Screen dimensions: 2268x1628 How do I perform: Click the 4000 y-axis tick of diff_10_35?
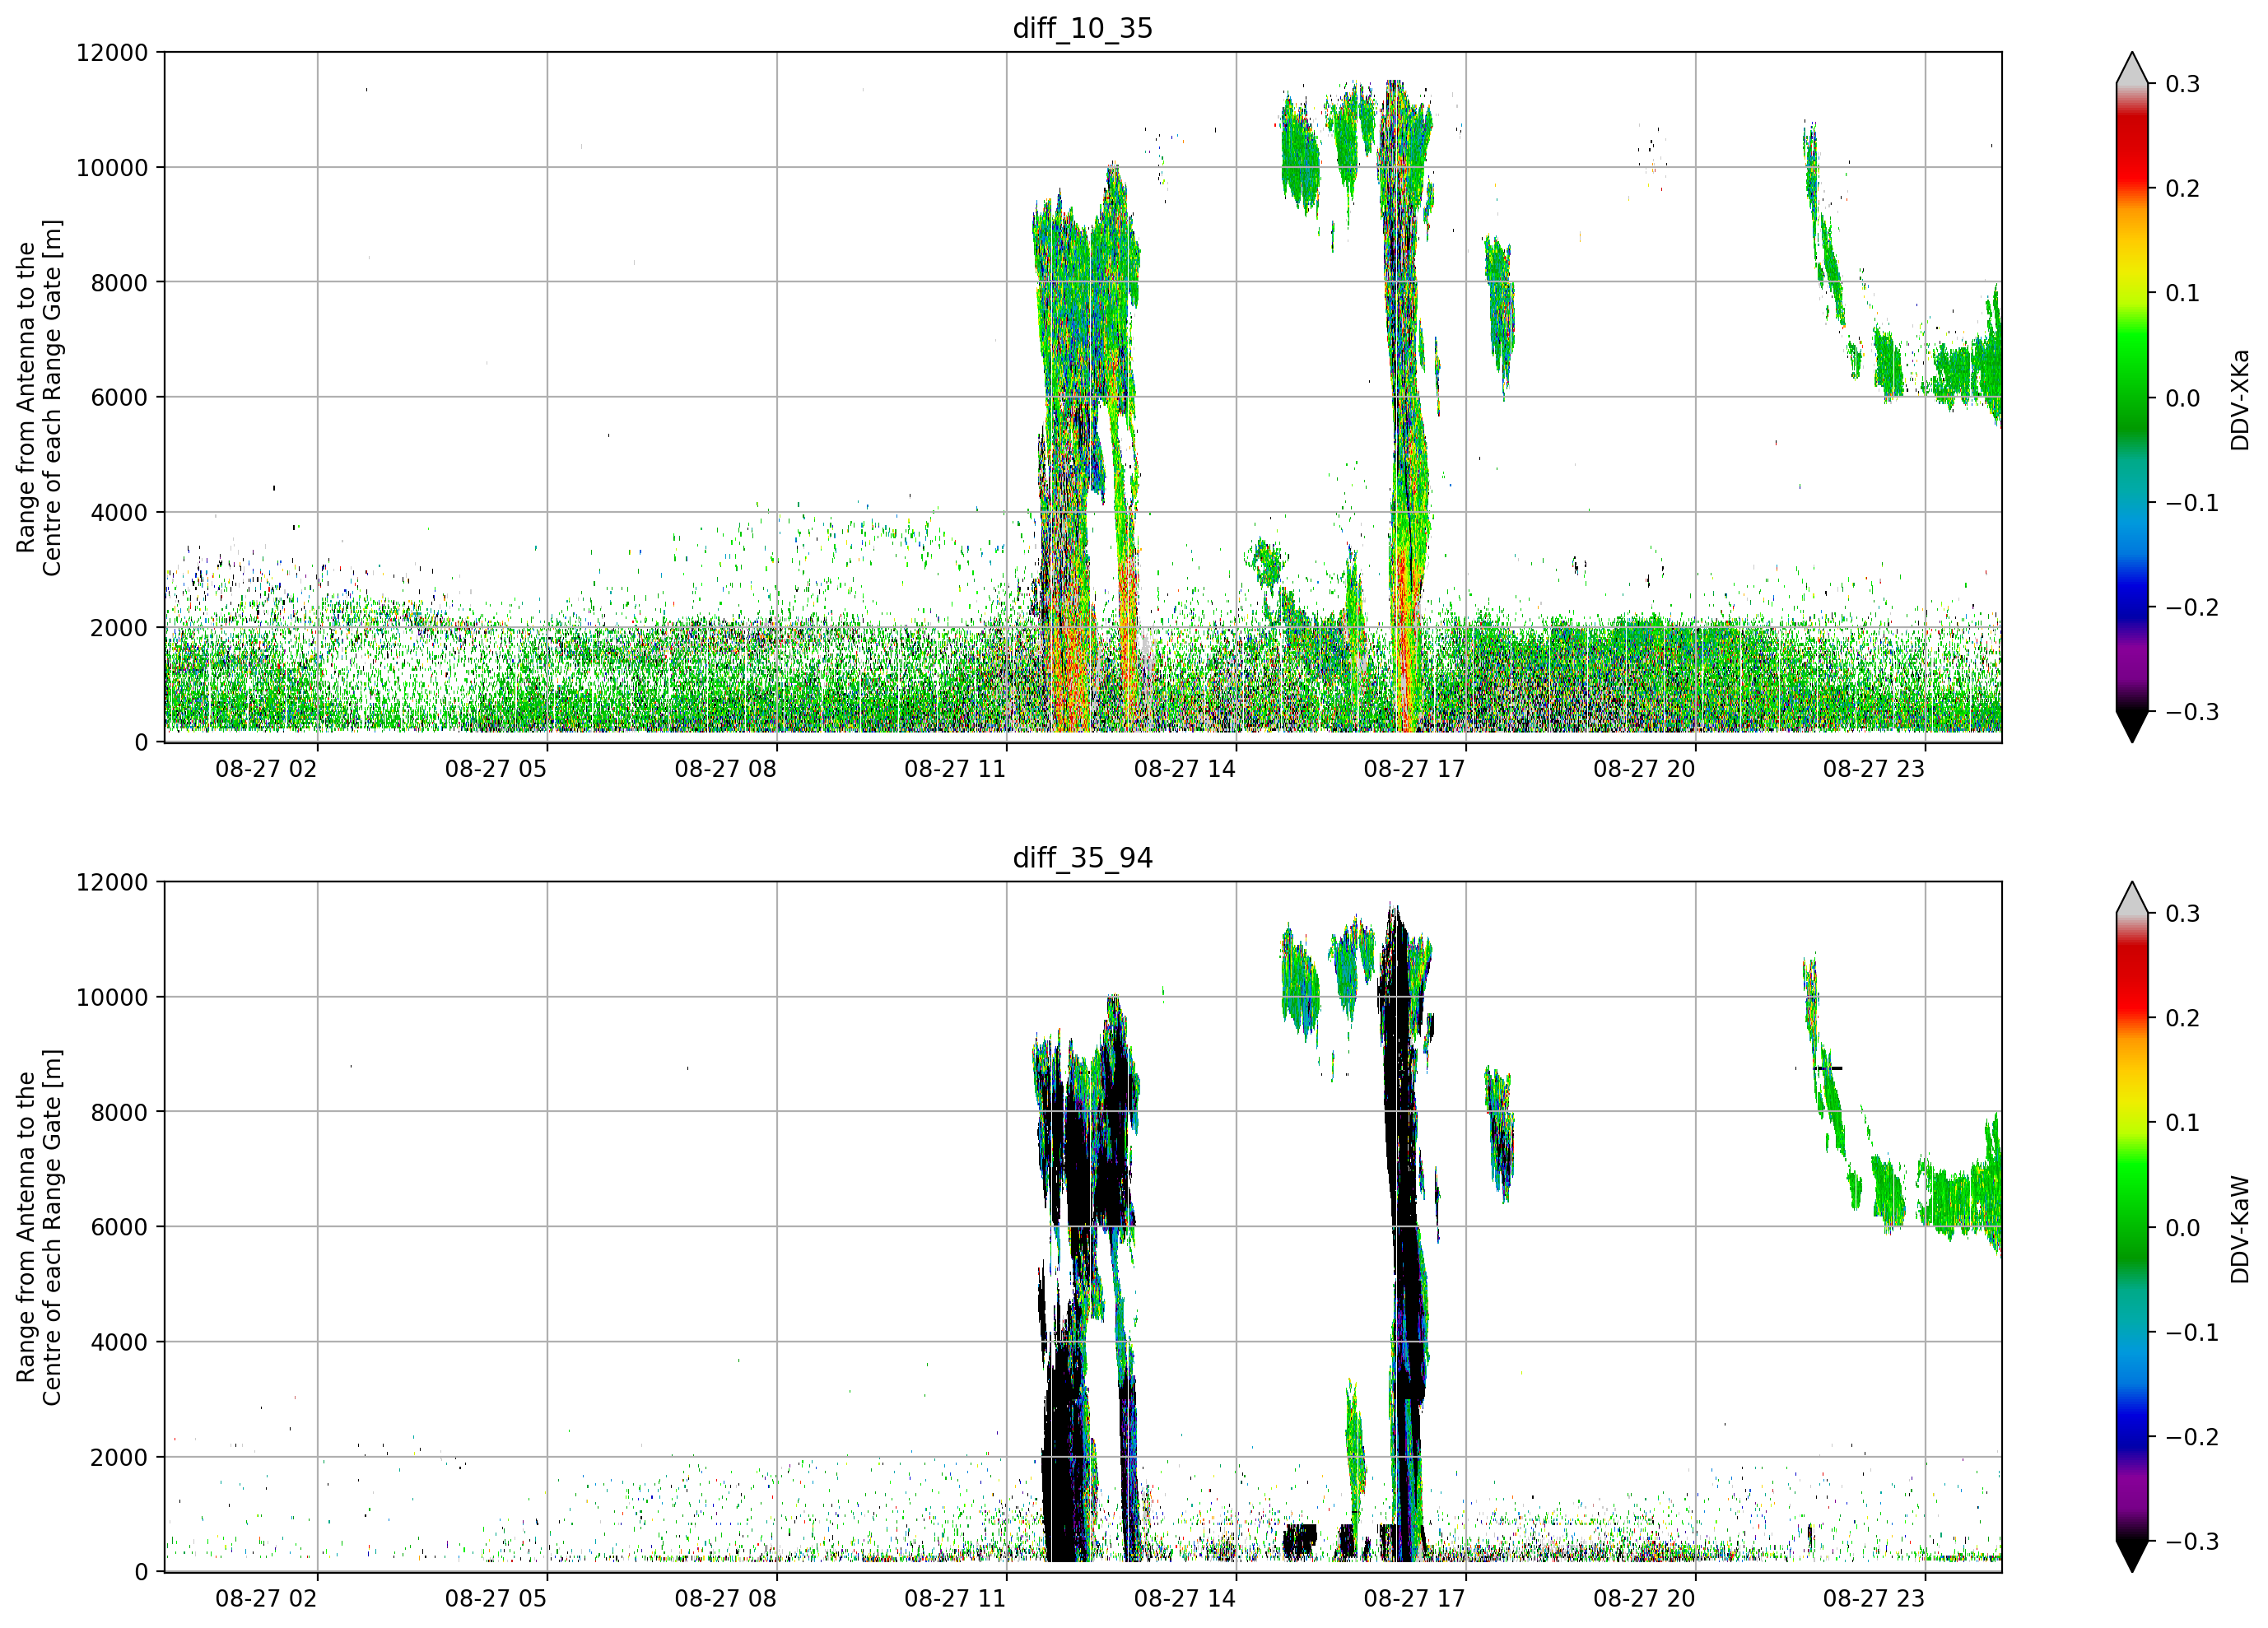coord(119,513)
